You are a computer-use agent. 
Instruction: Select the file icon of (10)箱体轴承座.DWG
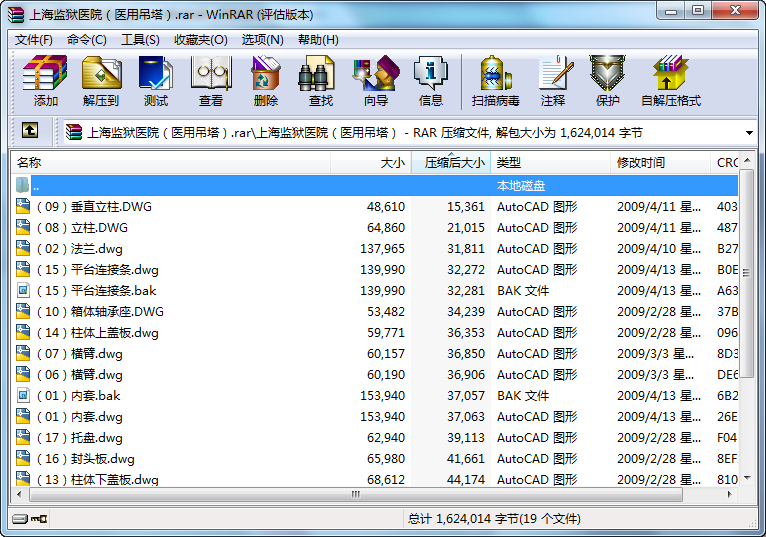click(x=23, y=311)
